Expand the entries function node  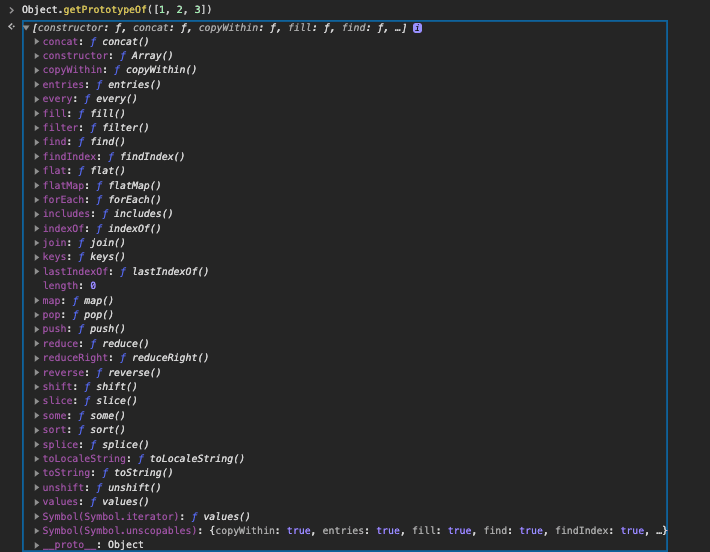click(37, 85)
